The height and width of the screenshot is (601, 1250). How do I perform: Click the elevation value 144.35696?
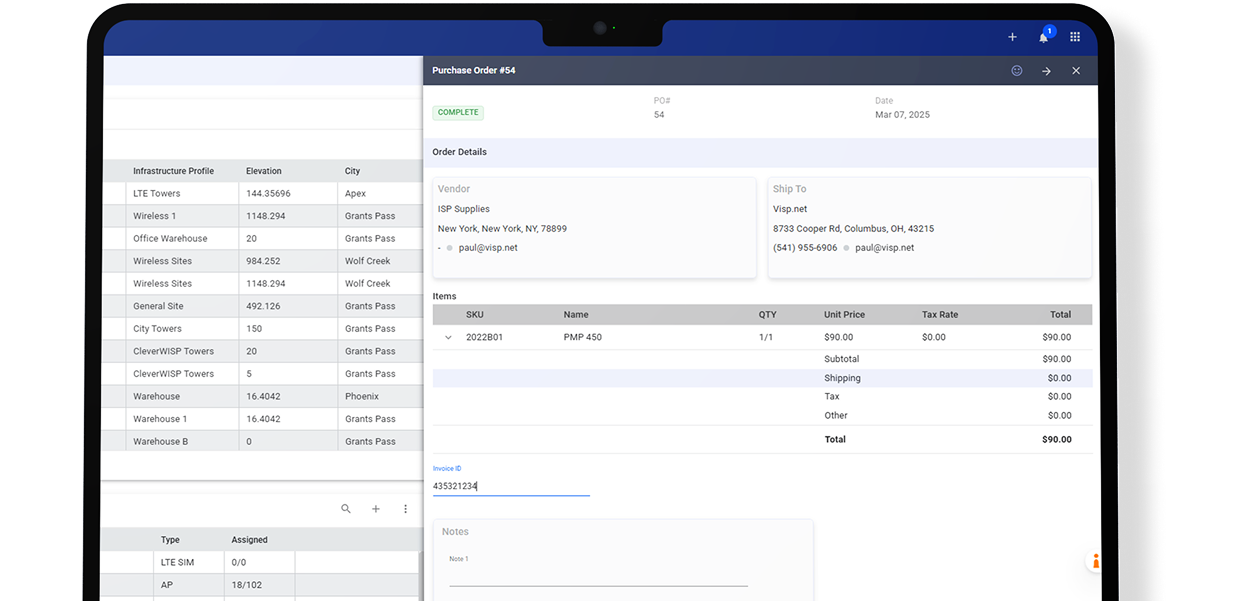(268, 194)
